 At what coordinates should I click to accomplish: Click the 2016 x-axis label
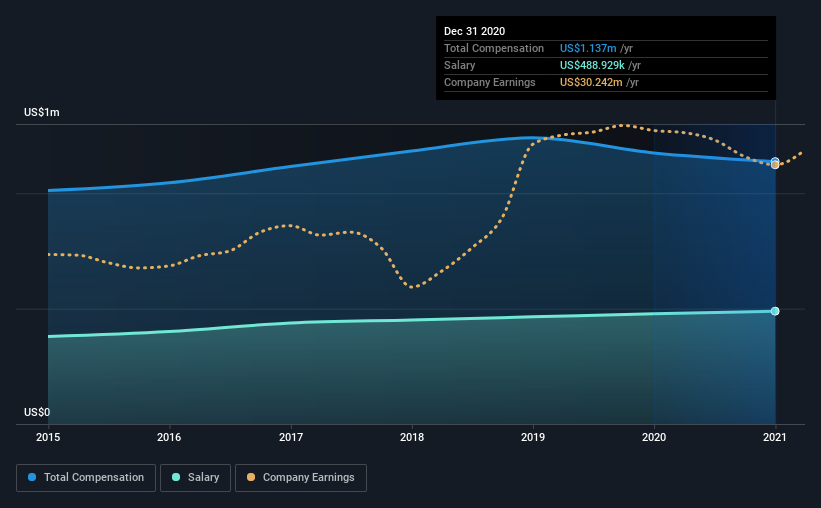point(169,437)
